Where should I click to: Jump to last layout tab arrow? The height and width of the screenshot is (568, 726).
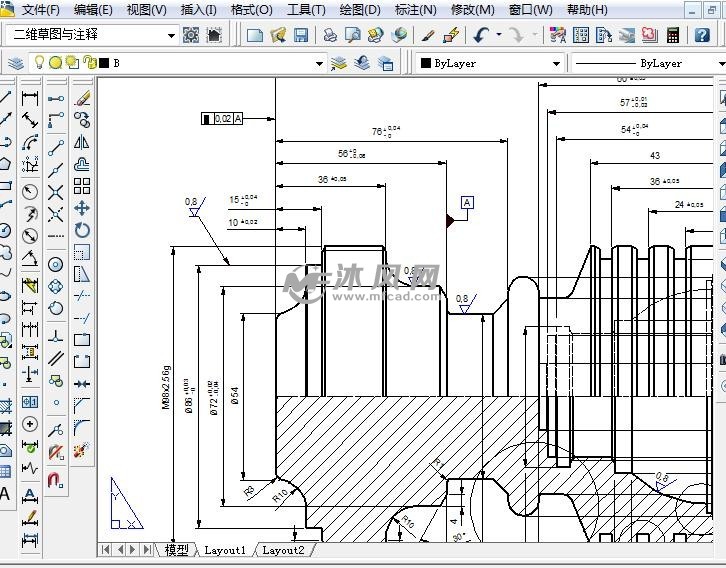[147, 549]
